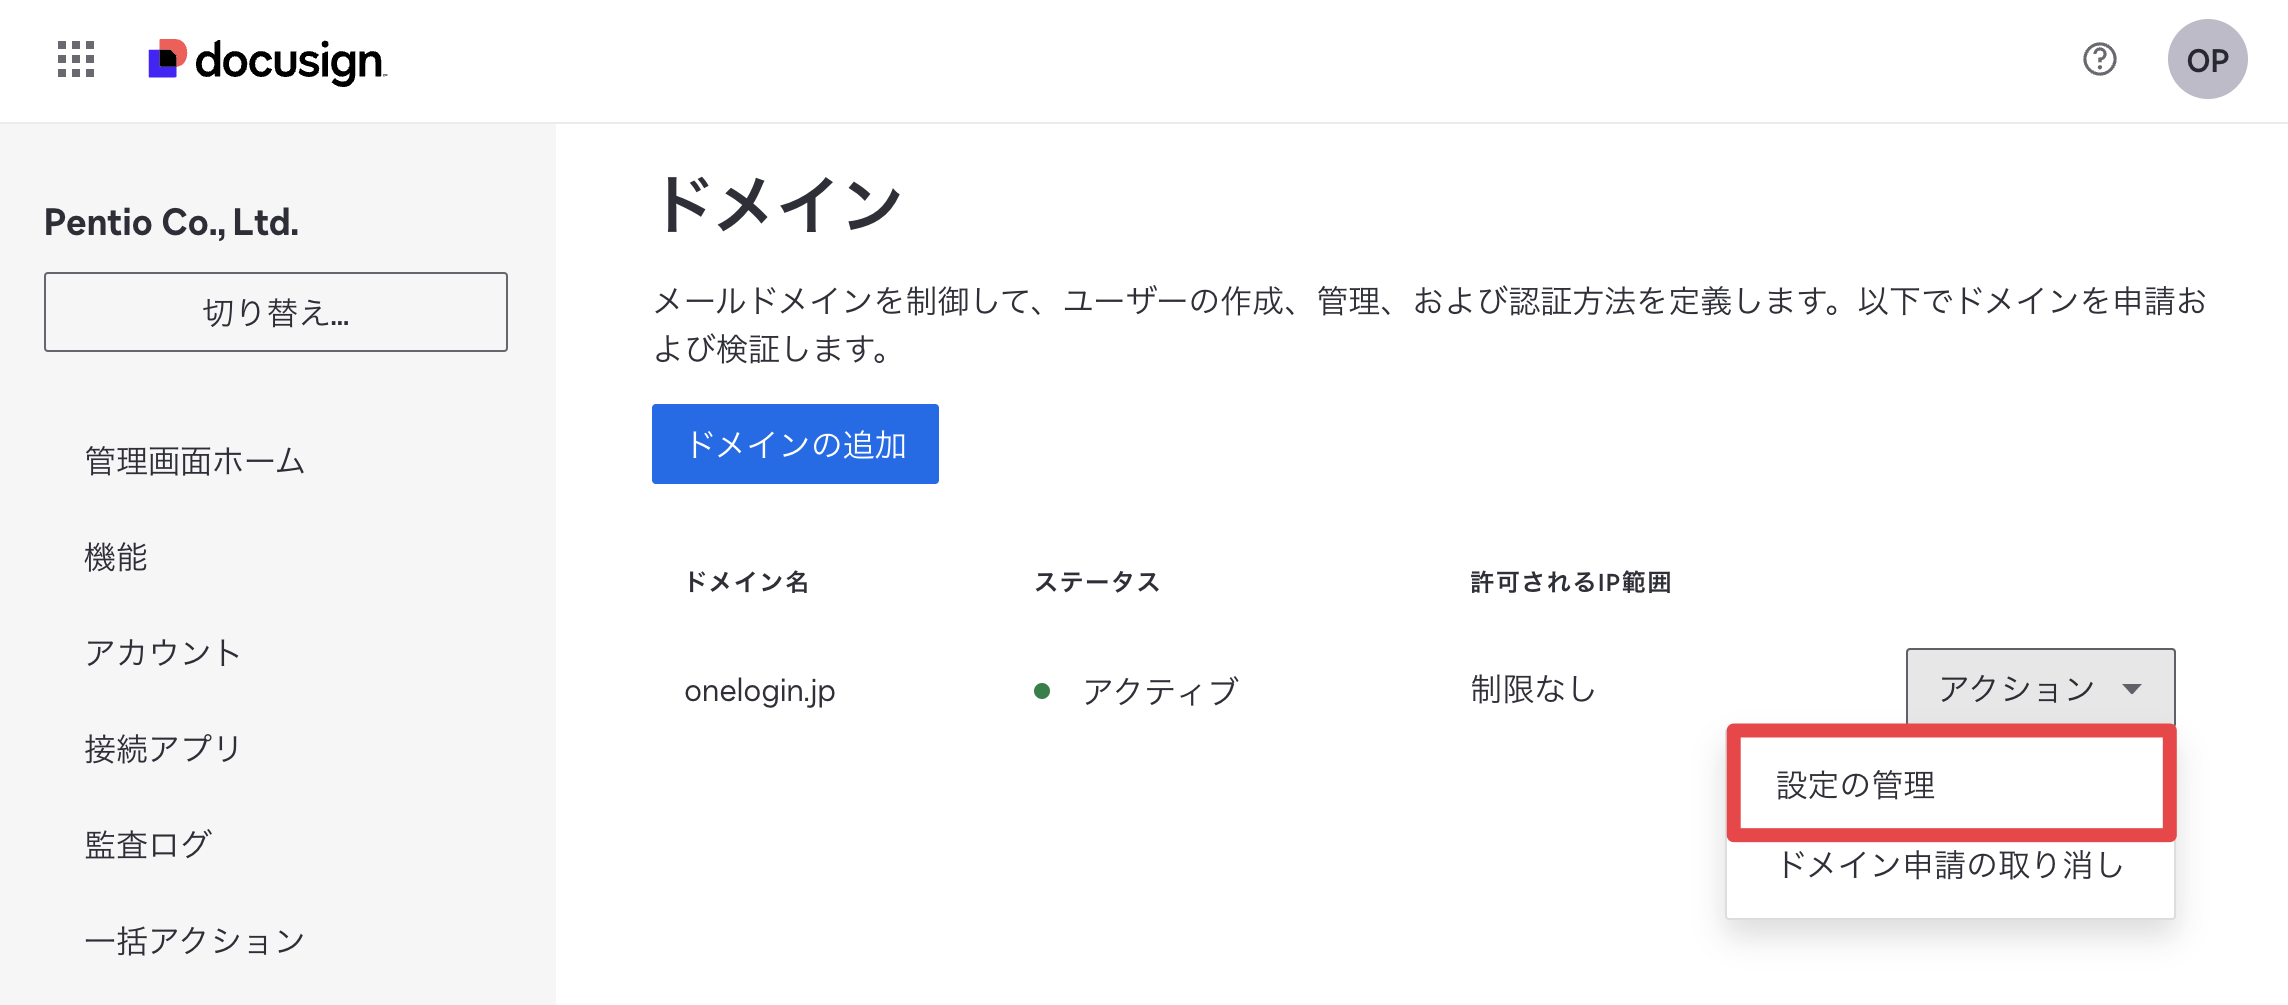Open アカウント in the sidebar
The width and height of the screenshot is (2288, 1005).
(x=163, y=653)
